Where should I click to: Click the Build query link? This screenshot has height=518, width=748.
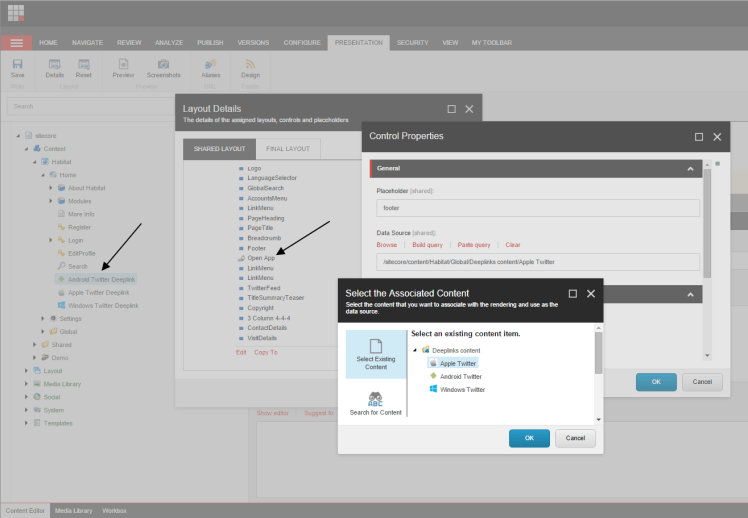[x=427, y=245]
